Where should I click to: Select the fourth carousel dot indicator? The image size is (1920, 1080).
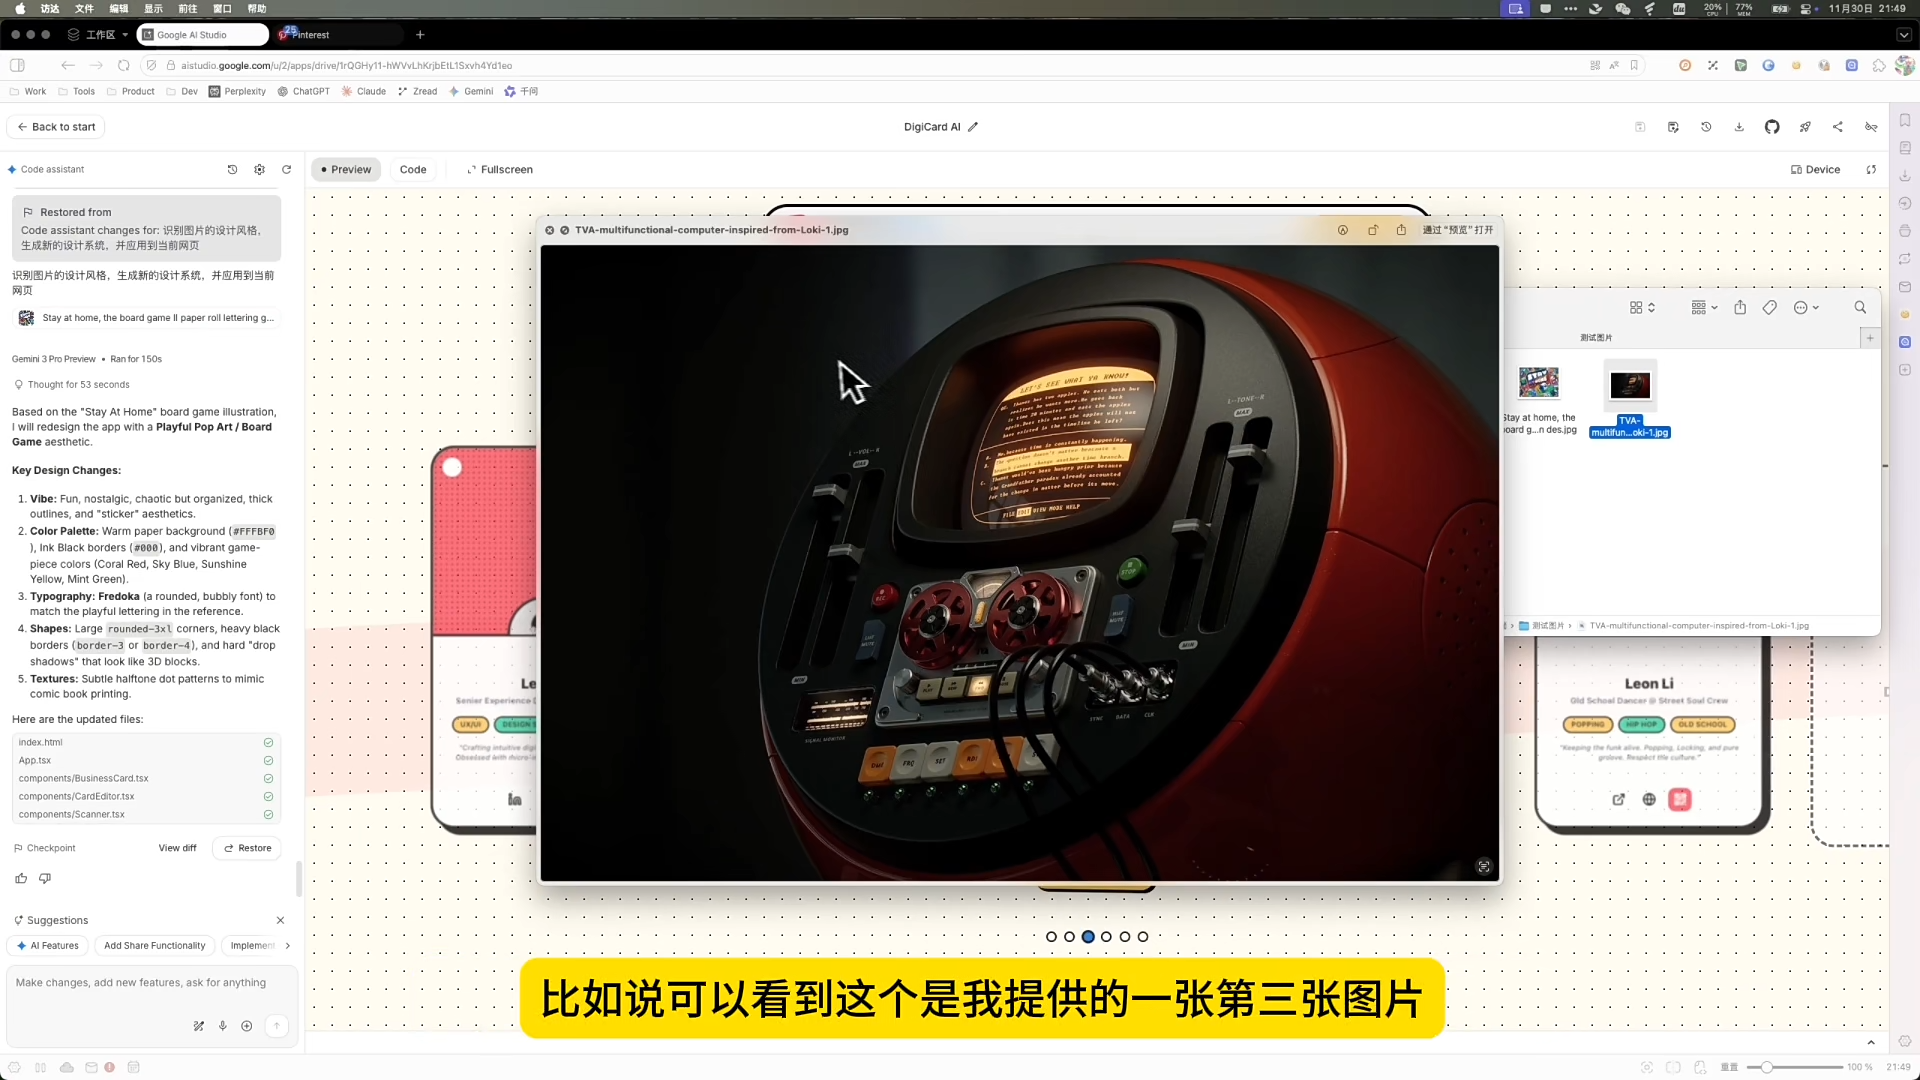coord(1106,937)
